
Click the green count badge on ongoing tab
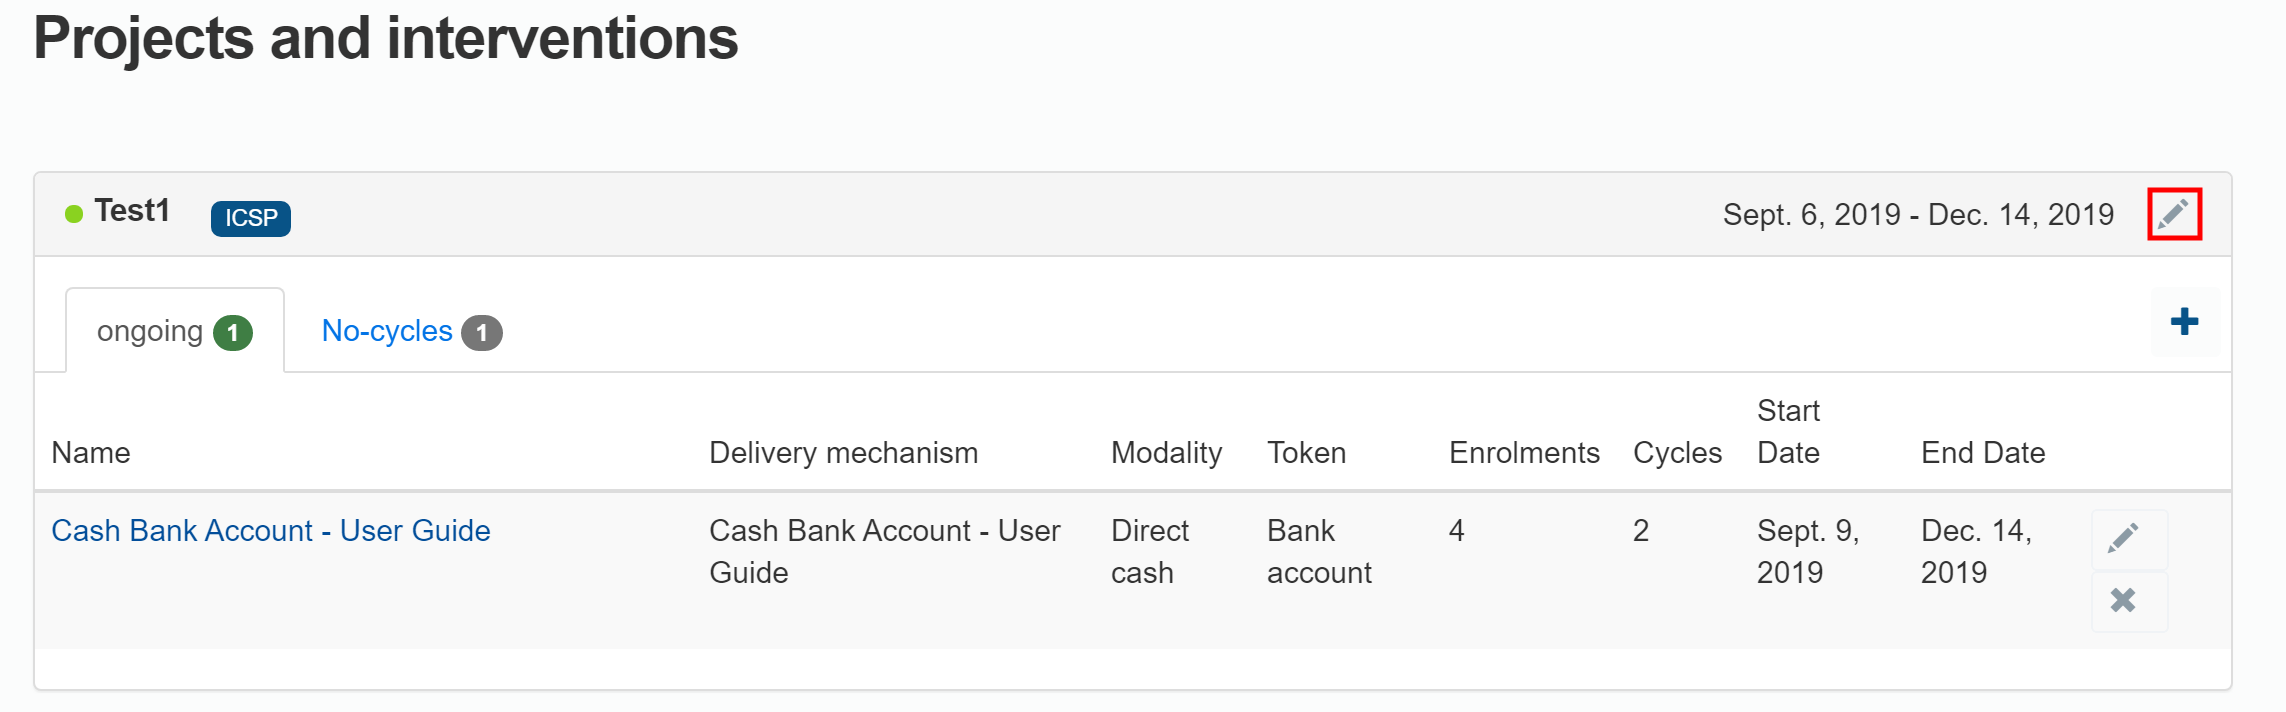[233, 333]
